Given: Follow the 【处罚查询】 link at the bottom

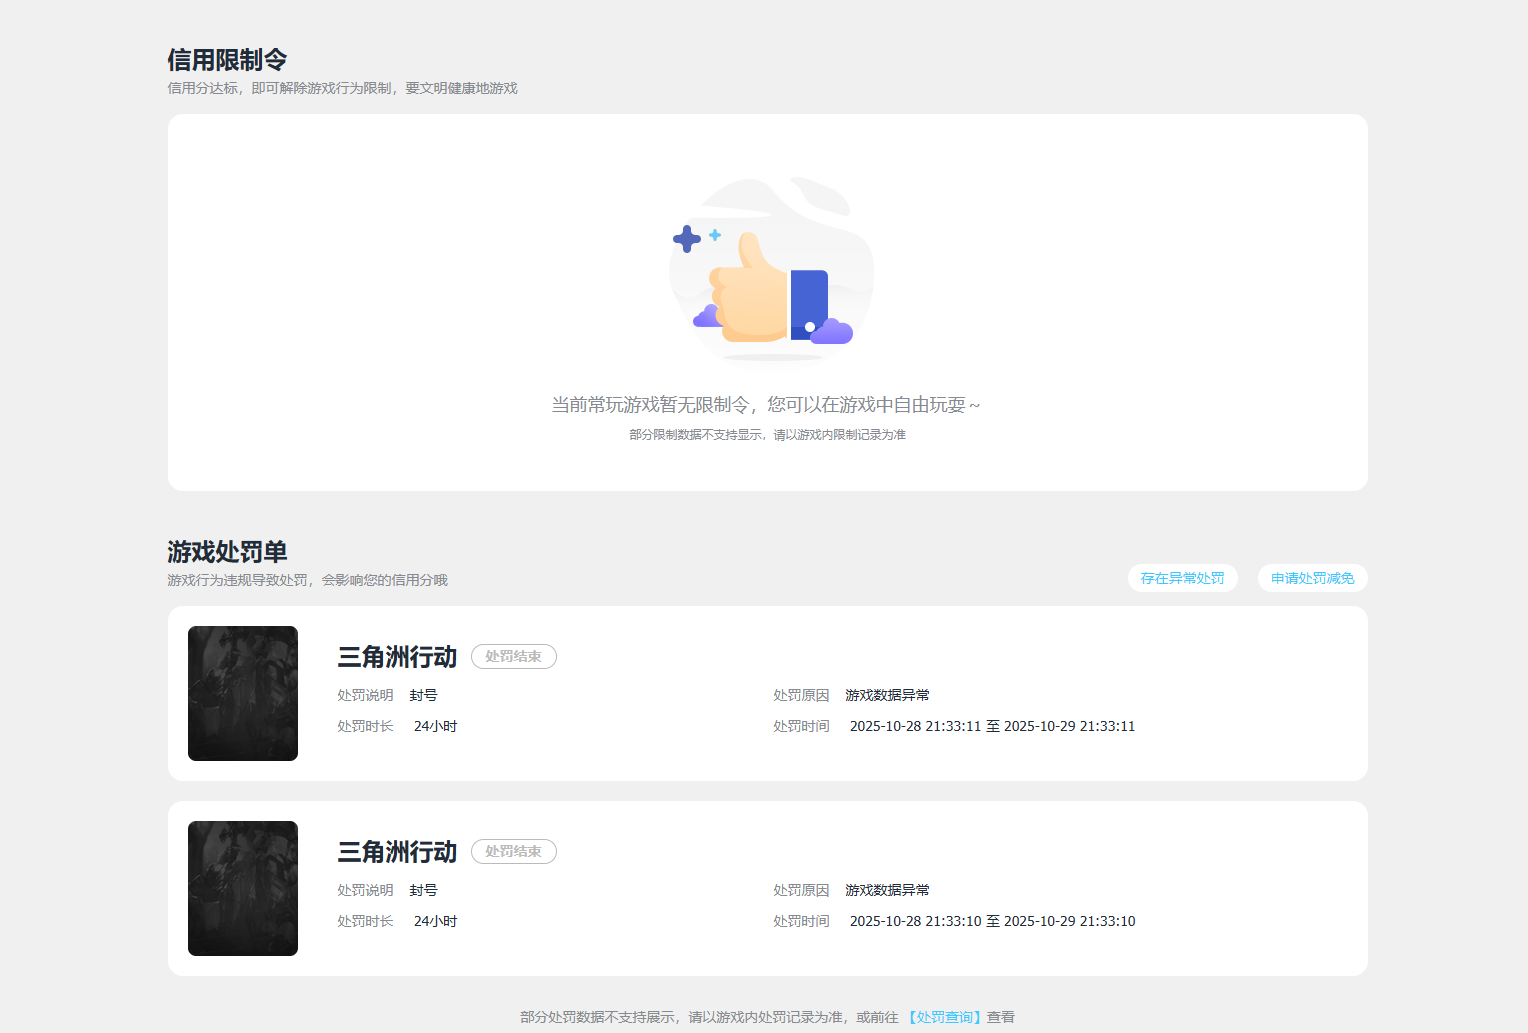Looking at the screenshot, I should coord(944,1017).
